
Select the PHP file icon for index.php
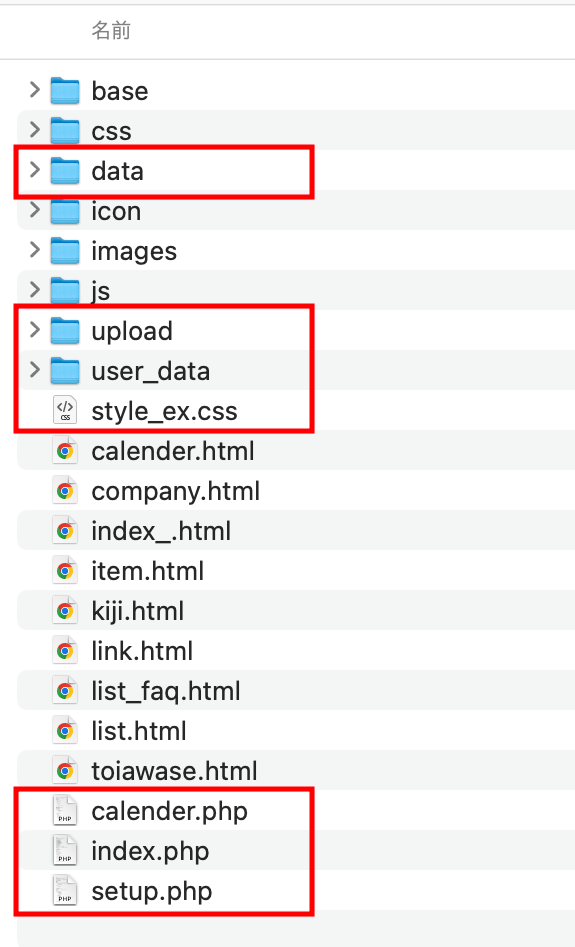(x=65, y=851)
